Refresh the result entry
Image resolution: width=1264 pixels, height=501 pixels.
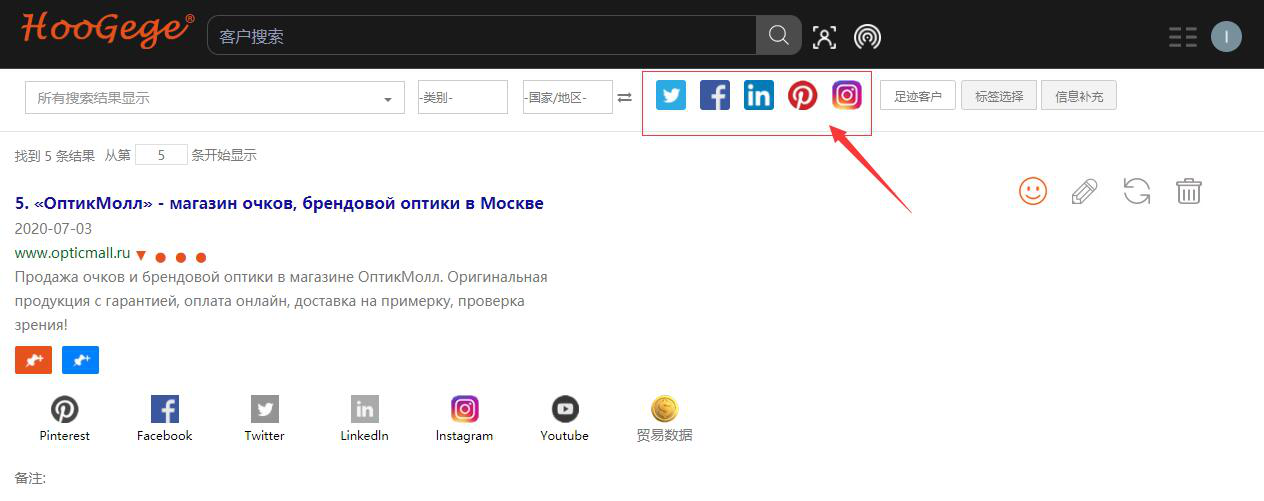pos(1136,191)
